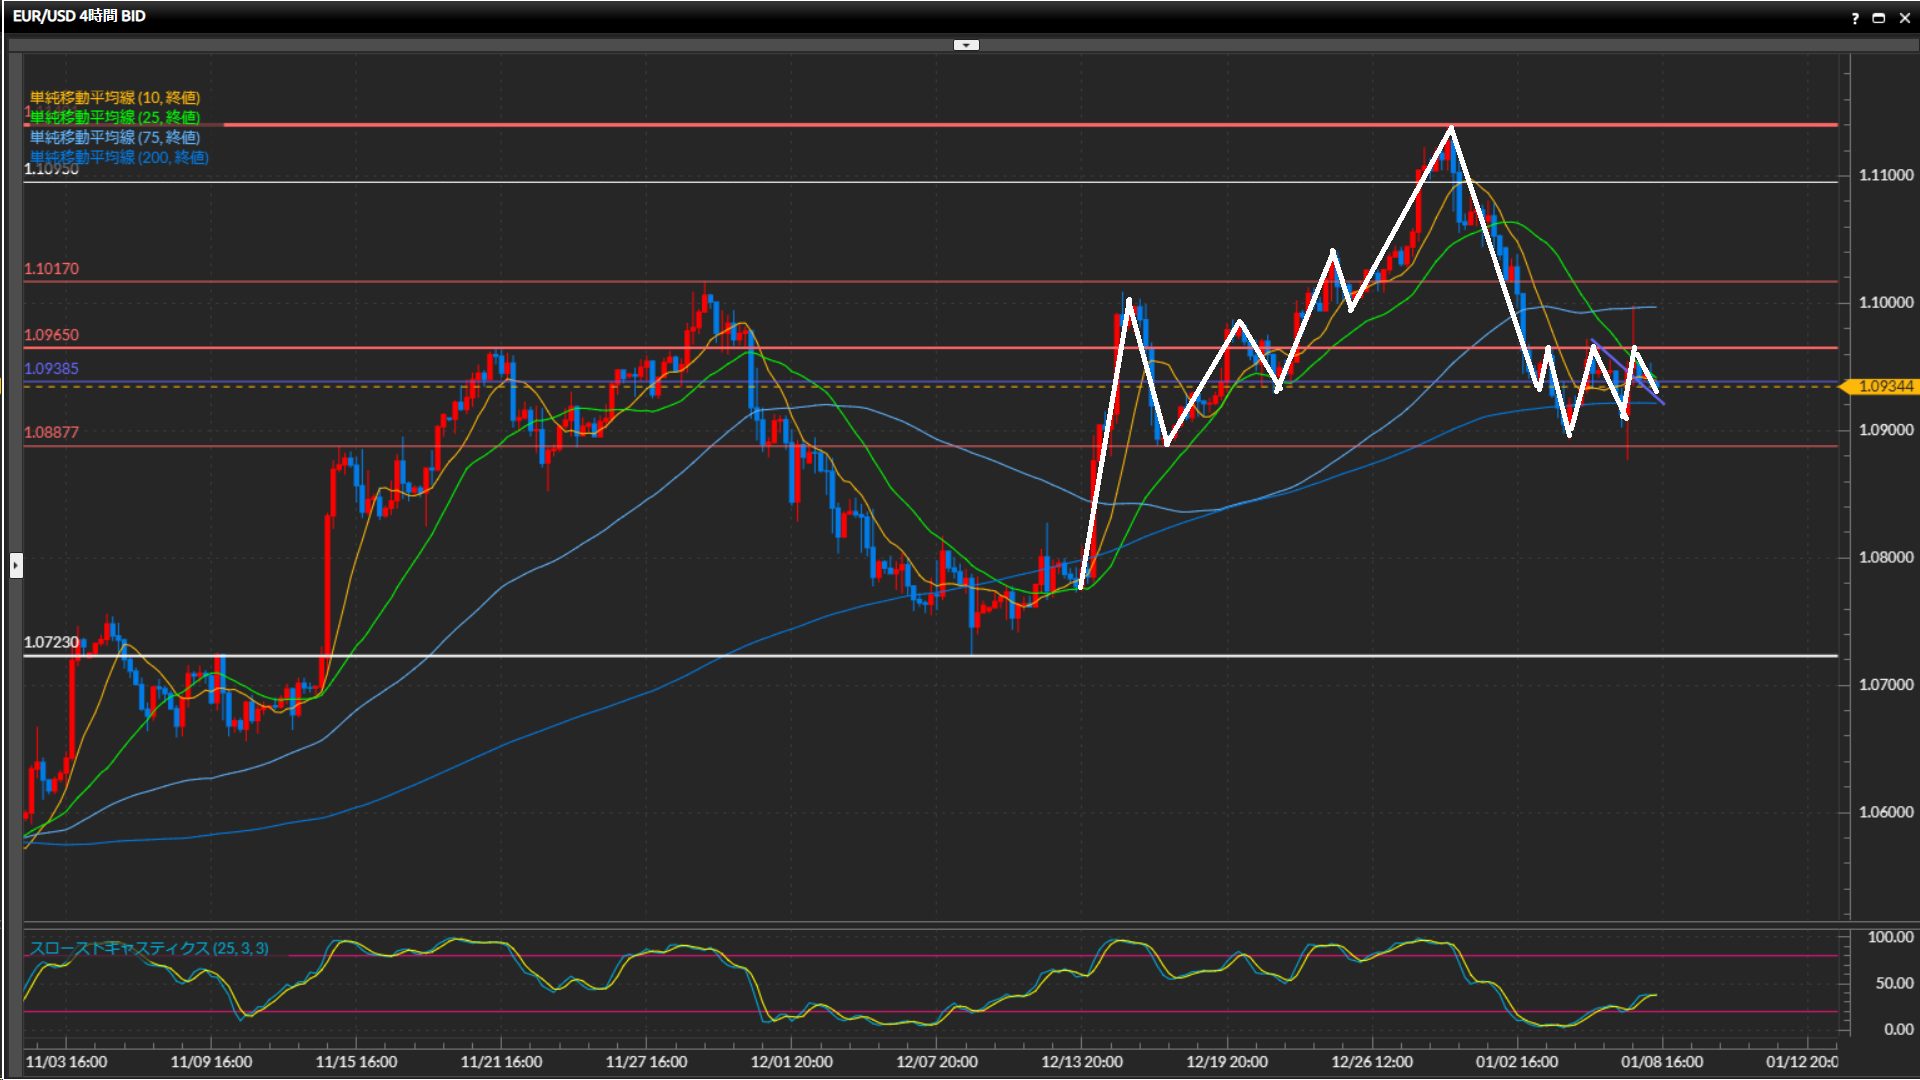The height and width of the screenshot is (1080, 1920).
Task: Select the 25-period green moving average label
Action: (x=114, y=117)
